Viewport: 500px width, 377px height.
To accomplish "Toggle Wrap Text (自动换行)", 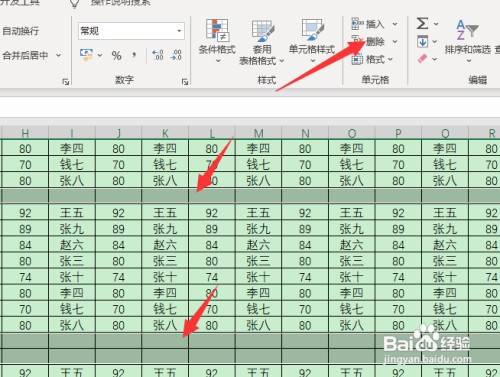I will click(21, 31).
